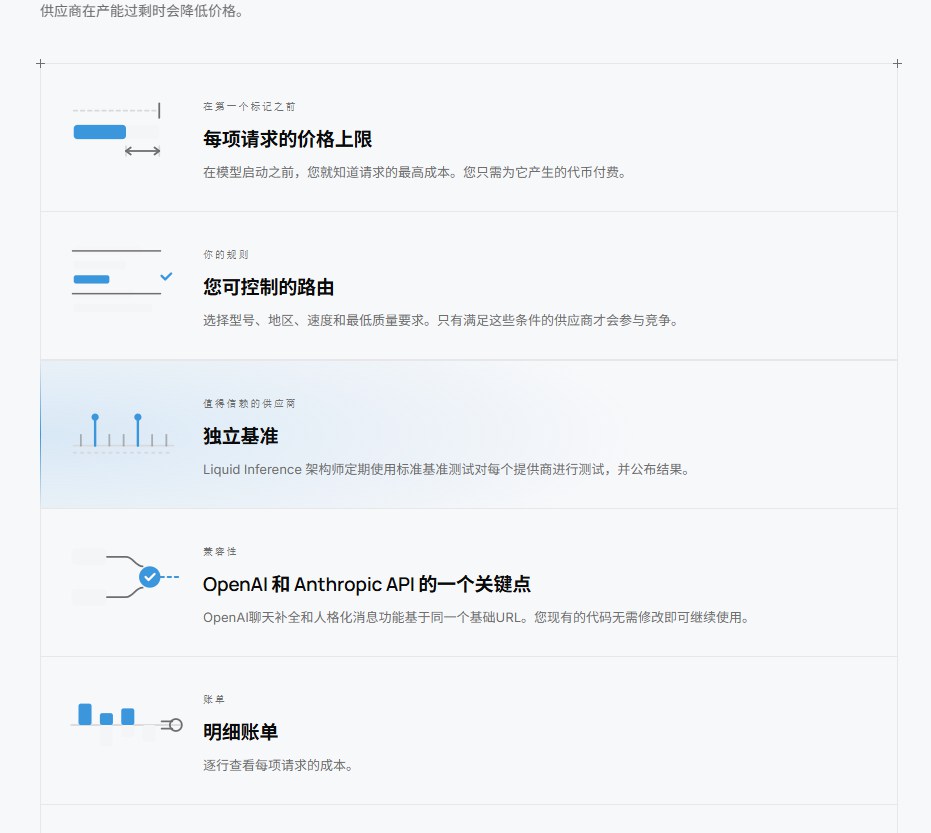
Task: Click the price cap bar icon beside 每项请求的价格上限
Action: 116,129
